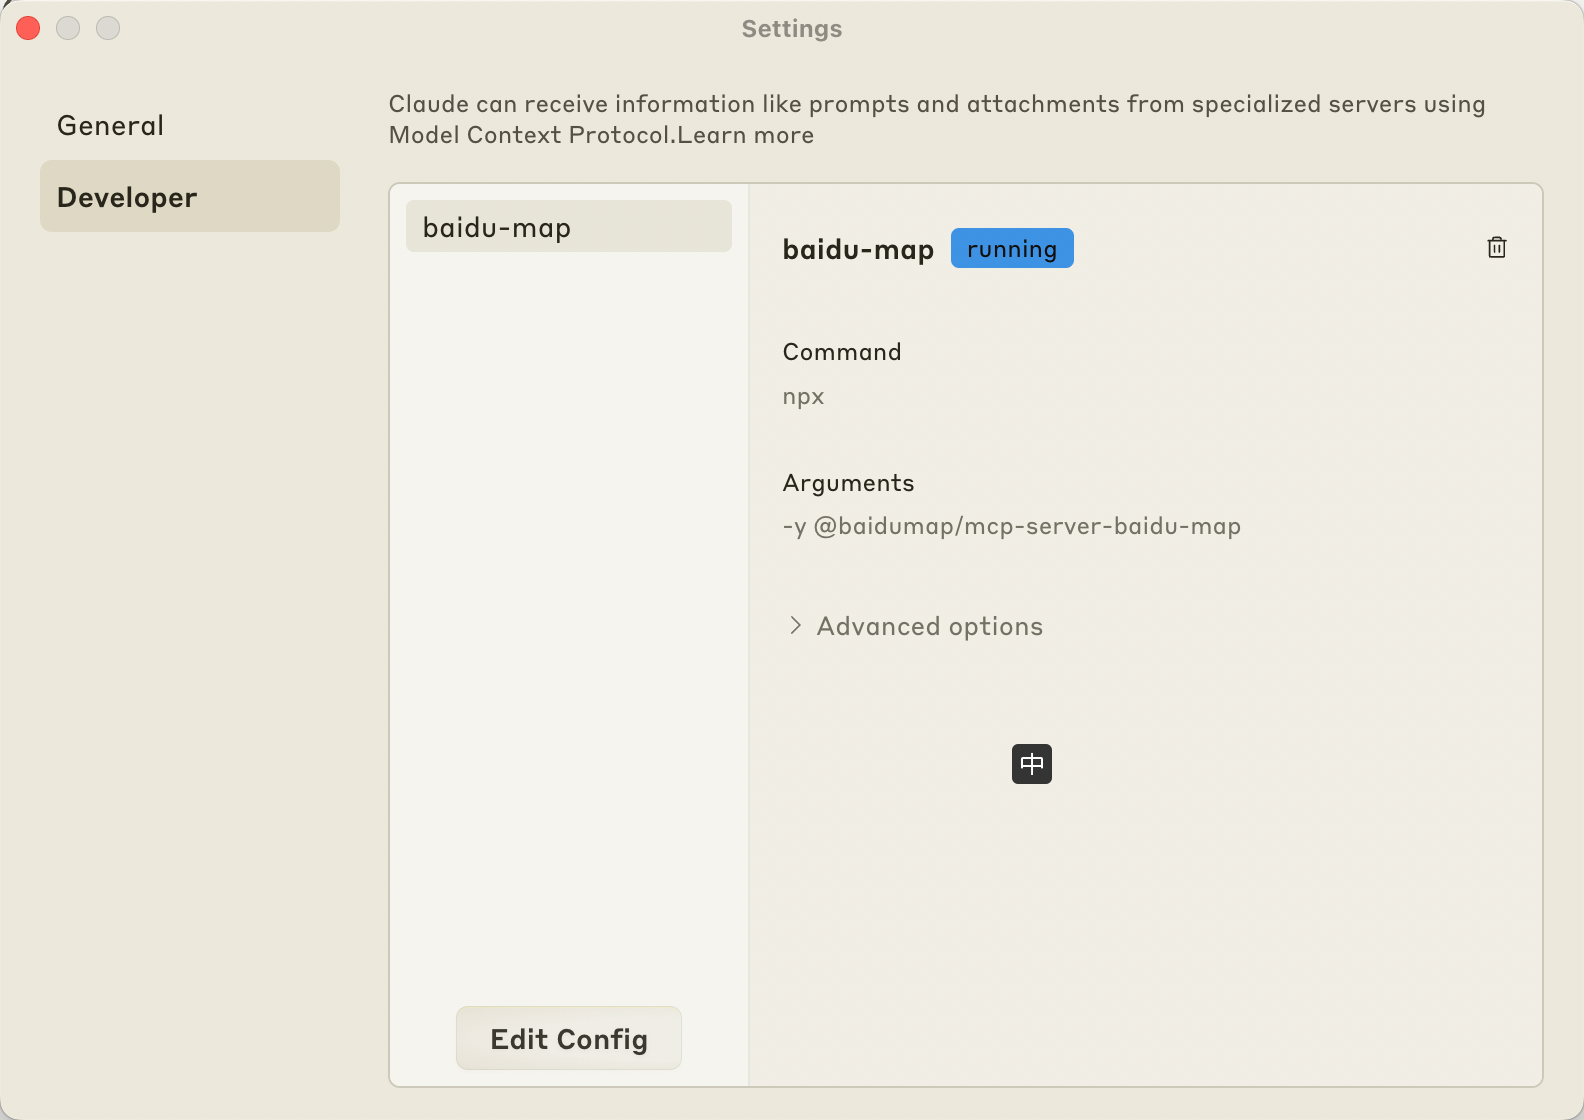Click the Edit Config button

pos(569,1039)
